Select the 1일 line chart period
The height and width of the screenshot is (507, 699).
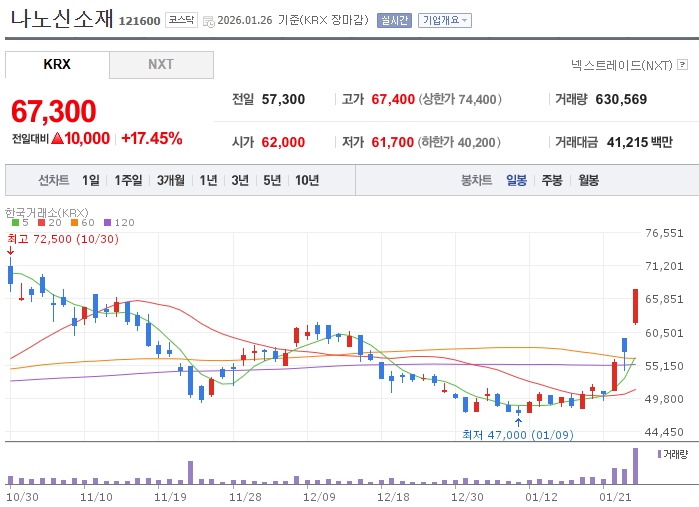tap(90, 180)
